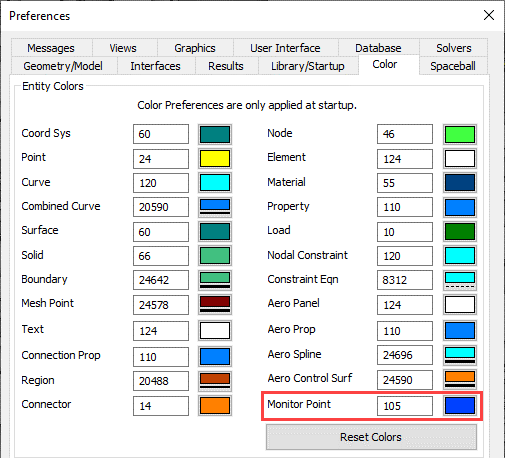Image resolution: width=505 pixels, height=458 pixels.
Task: Open the Aero Control Surf color swatch
Action: pyautogui.click(x=460, y=380)
